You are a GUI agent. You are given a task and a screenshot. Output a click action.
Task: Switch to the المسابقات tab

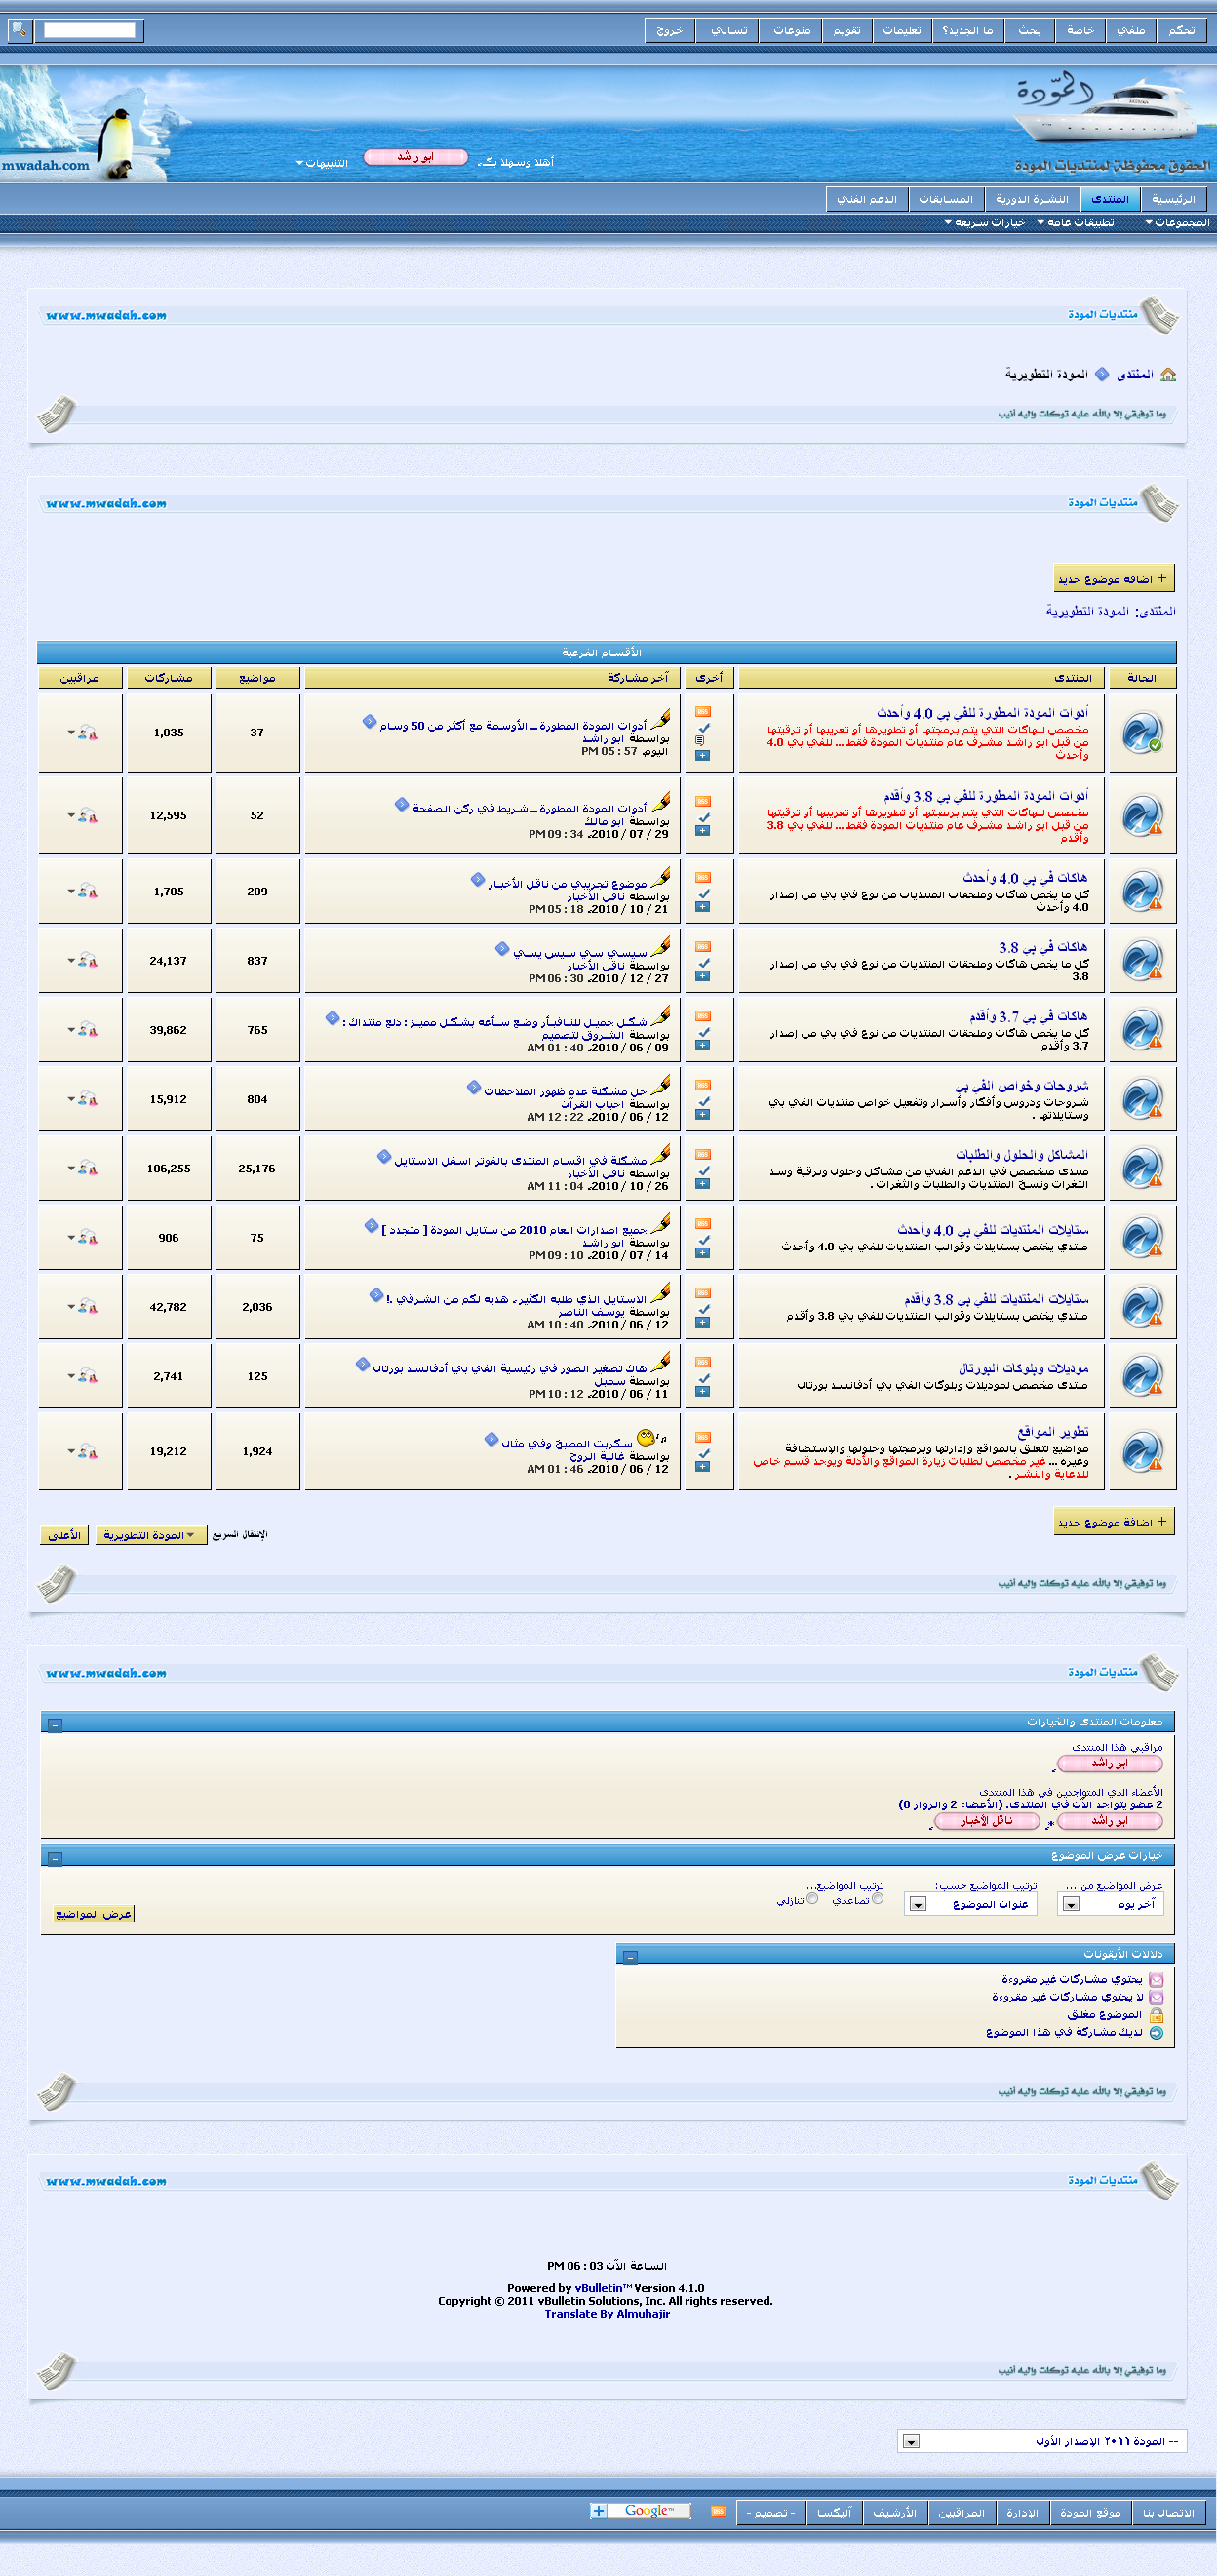click(x=945, y=199)
